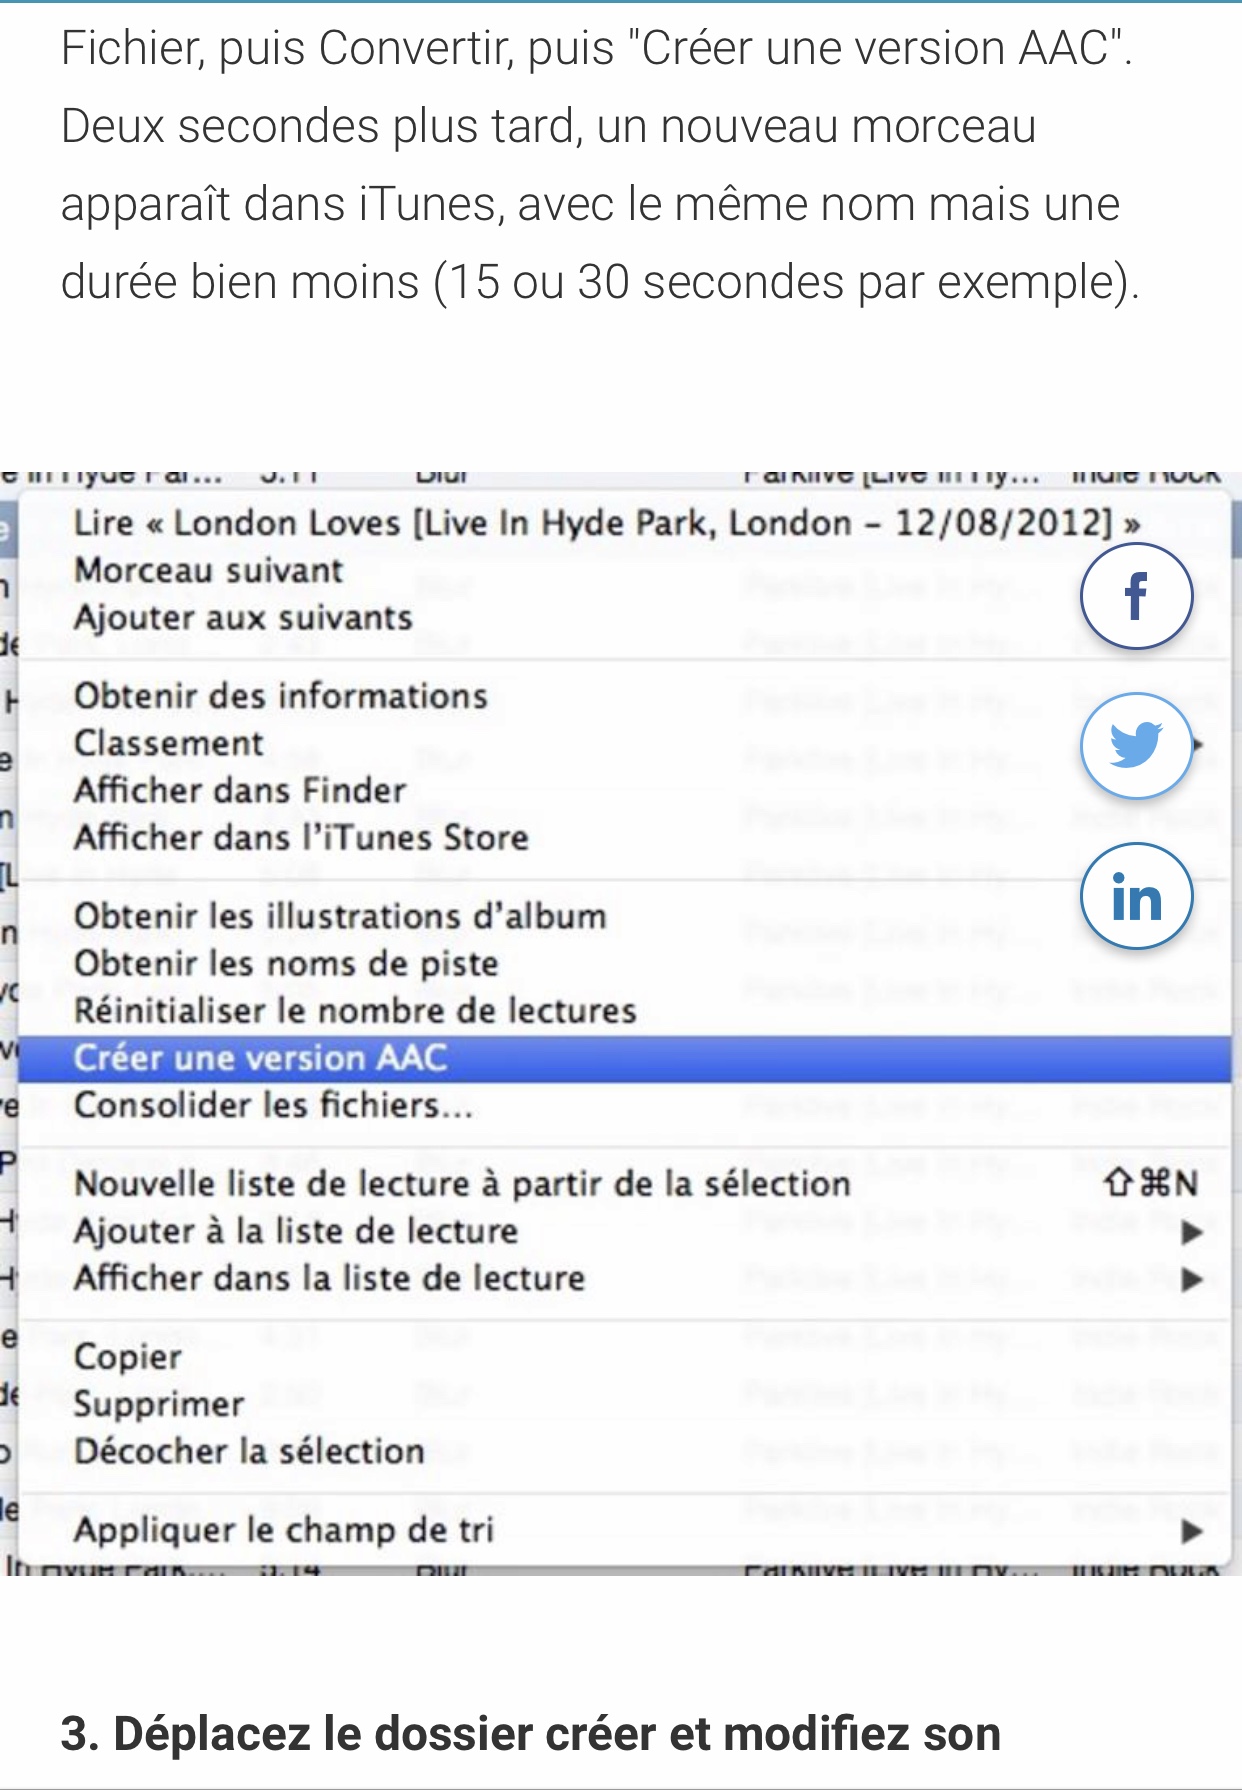Open 'Classement' menu entry
The image size is (1242, 1790).
click(x=168, y=743)
